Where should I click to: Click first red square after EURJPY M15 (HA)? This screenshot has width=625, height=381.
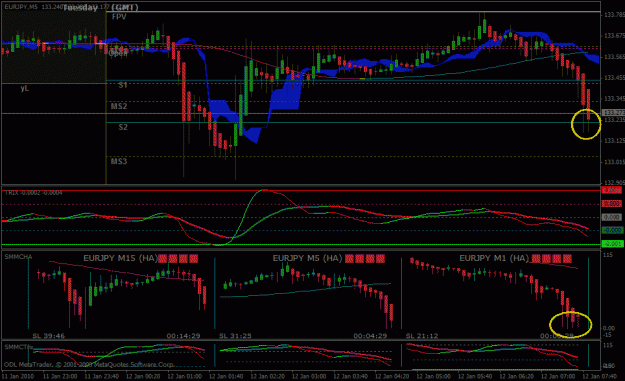tap(163, 259)
